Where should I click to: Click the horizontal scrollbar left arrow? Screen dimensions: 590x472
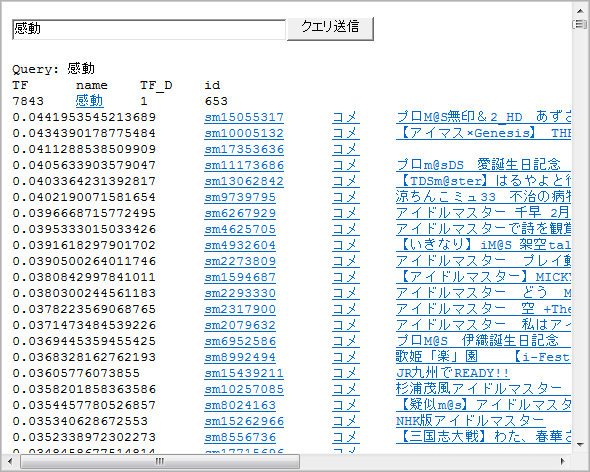[10, 461]
